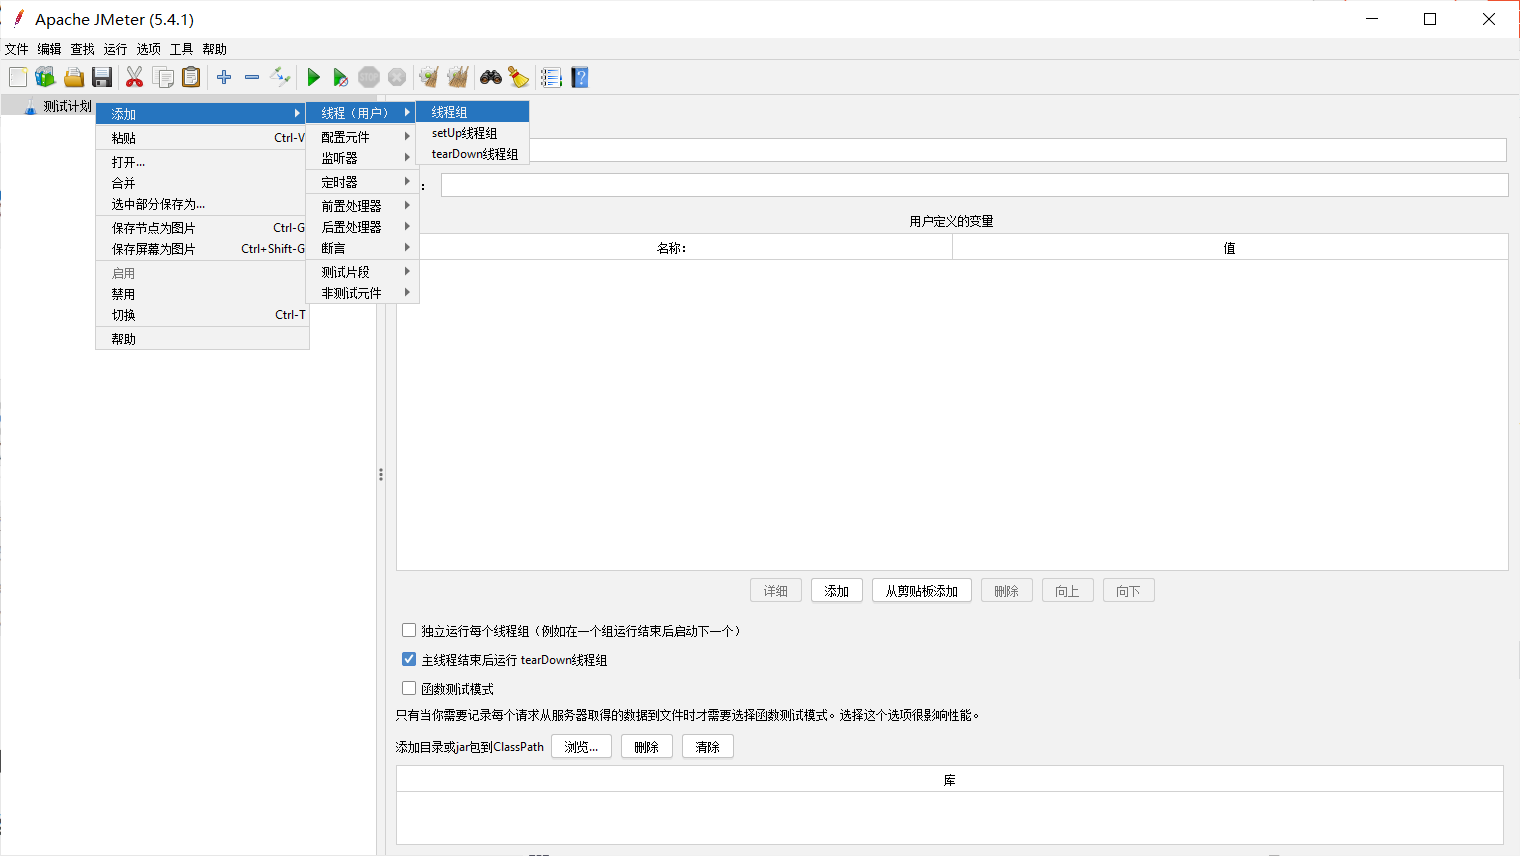Click the Copy toolbar icon
Image resolution: width=1520 pixels, height=856 pixels.
coord(163,77)
